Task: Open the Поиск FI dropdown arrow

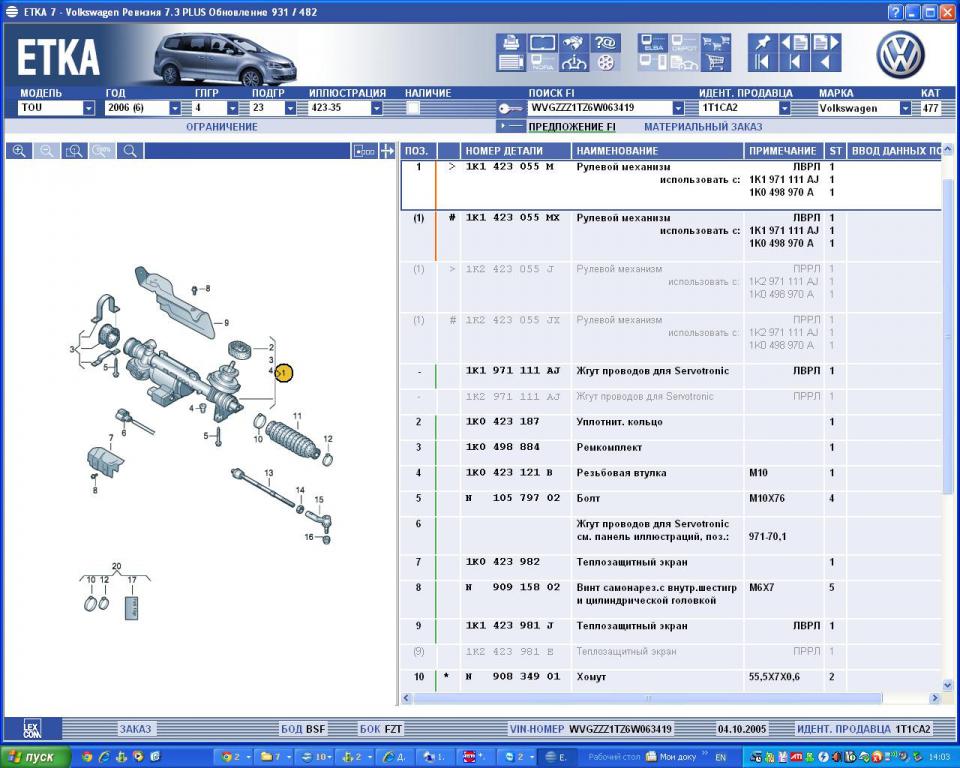Action: (678, 108)
